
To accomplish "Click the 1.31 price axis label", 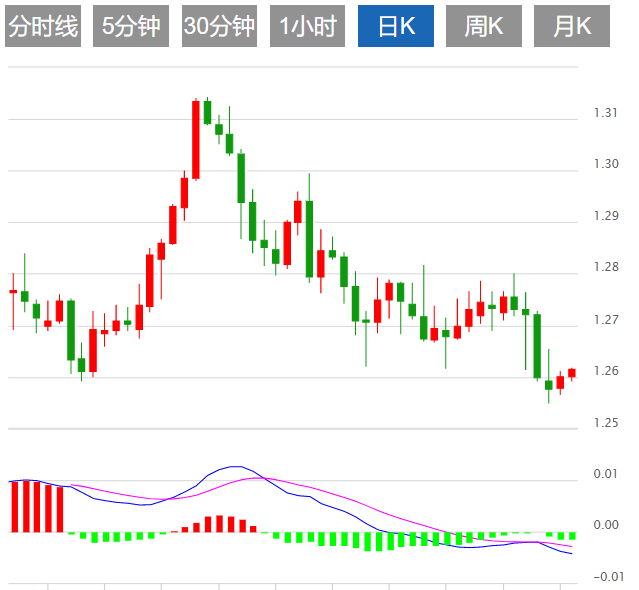I will coord(606,113).
